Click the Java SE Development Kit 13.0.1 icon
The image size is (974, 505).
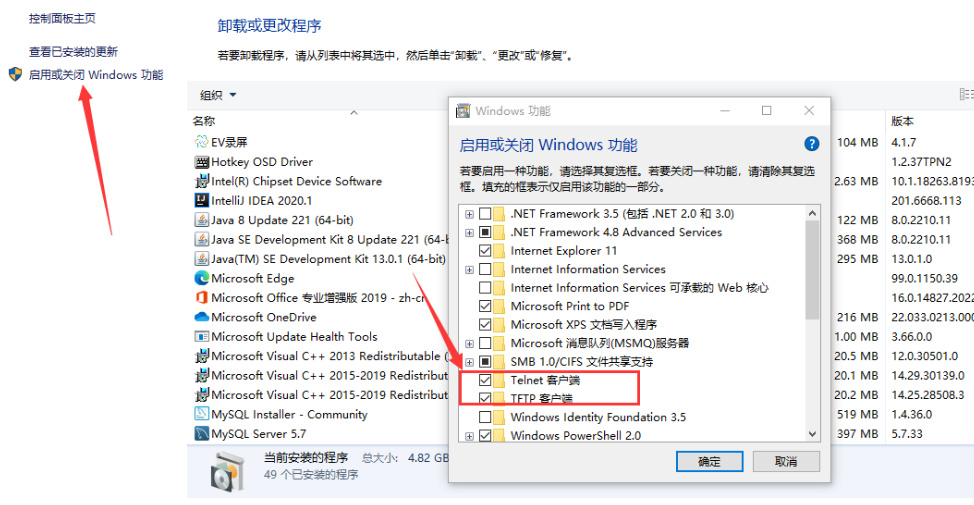click(201, 259)
